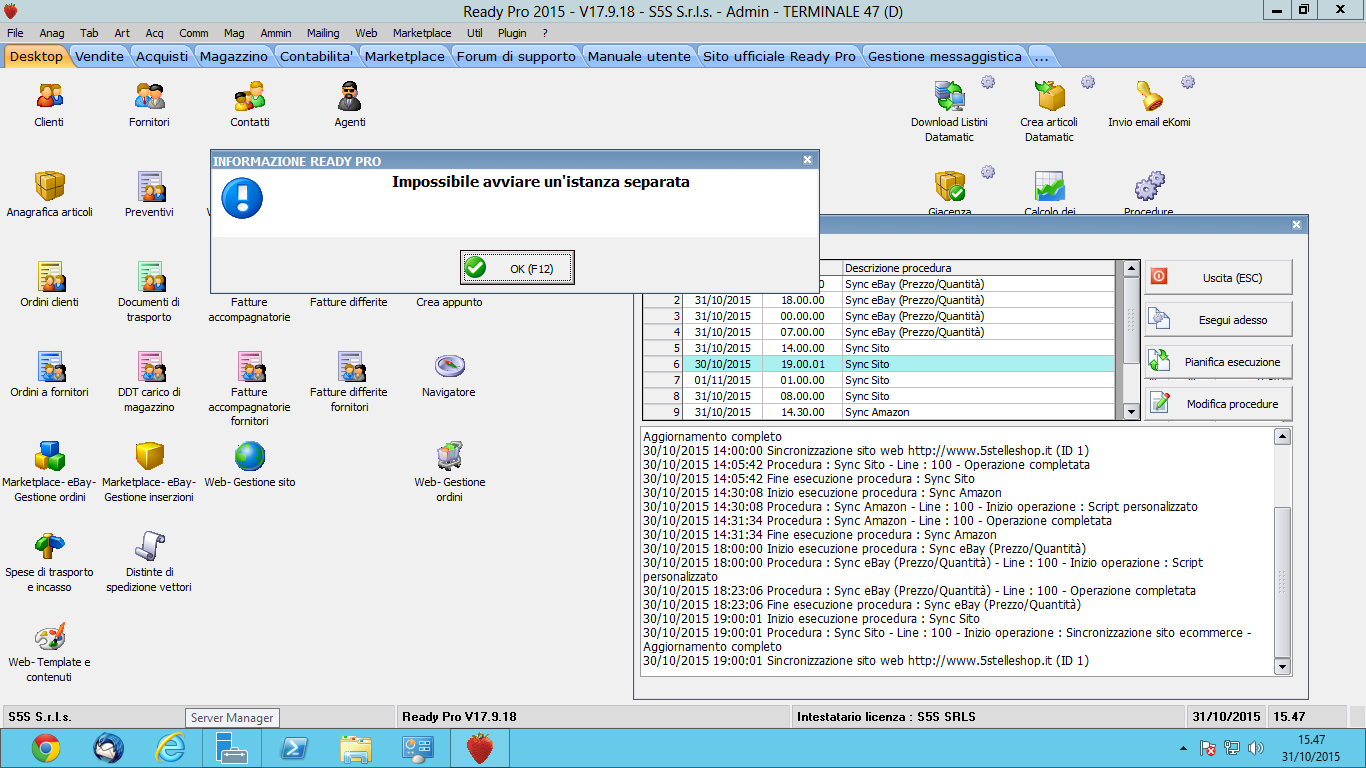Open the Anag menu
Image resolution: width=1366 pixels, height=768 pixels.
pyautogui.click(x=52, y=33)
